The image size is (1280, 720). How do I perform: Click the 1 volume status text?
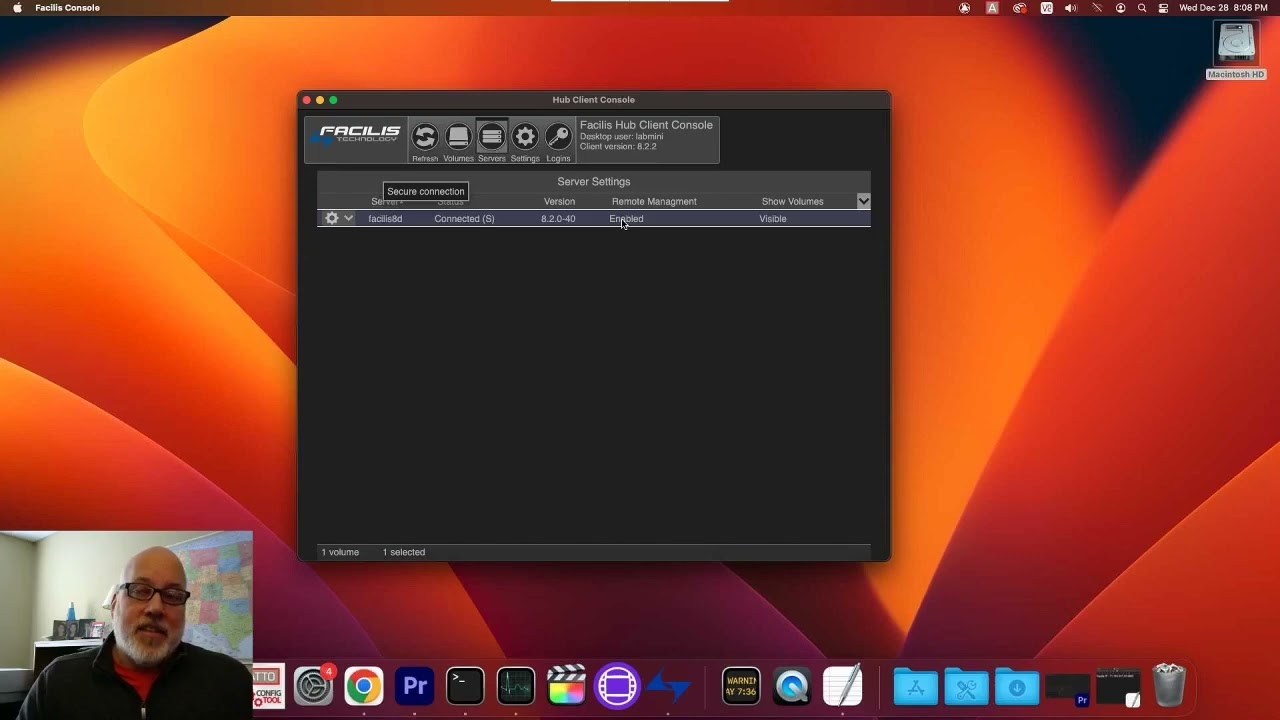tap(340, 552)
